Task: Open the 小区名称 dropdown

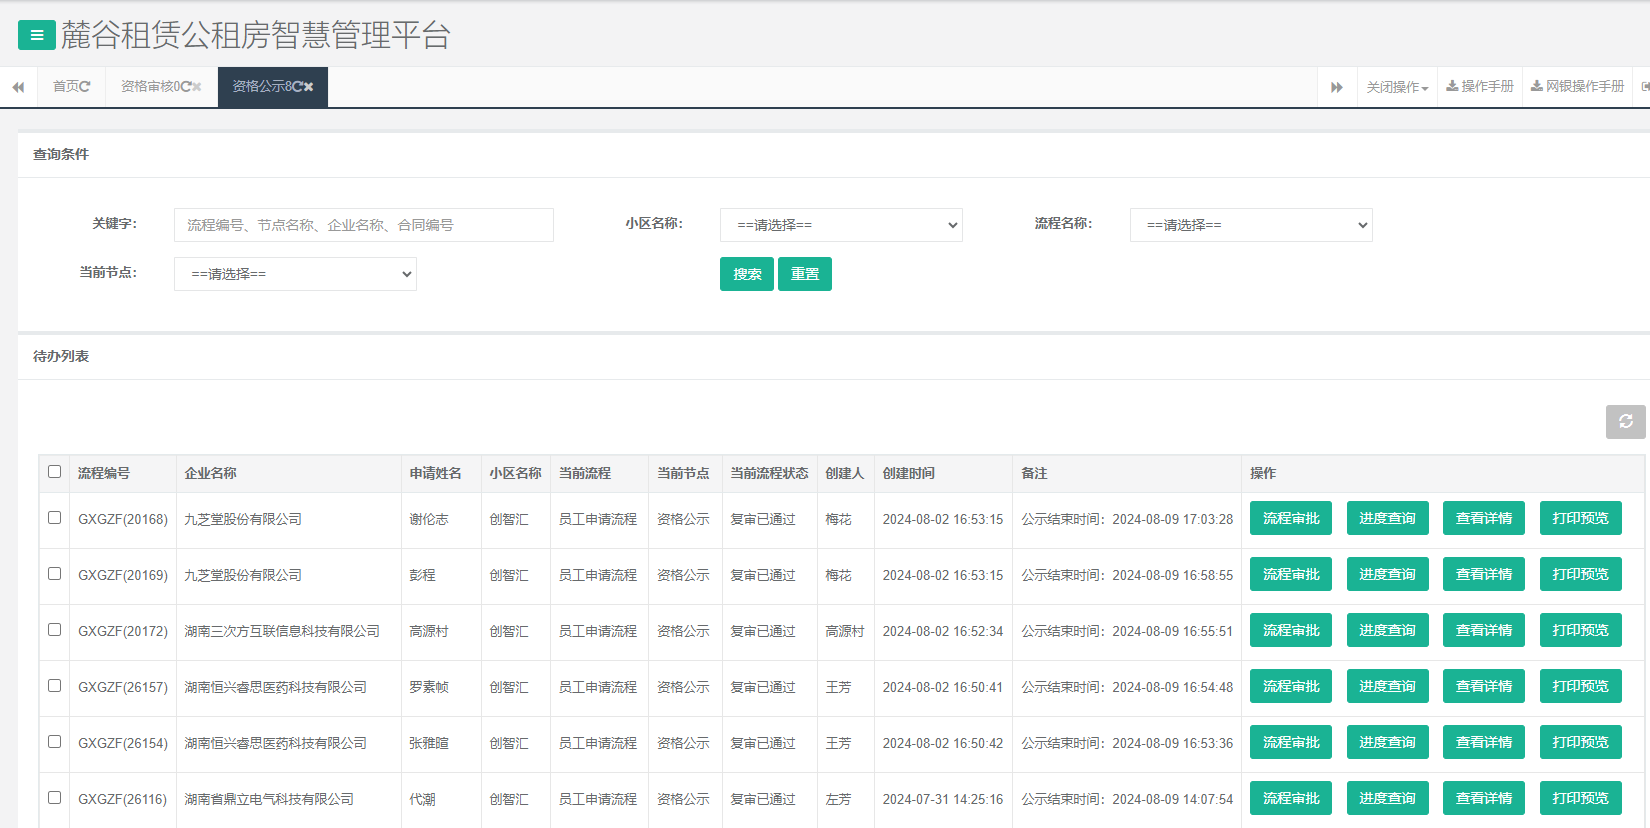Action: coord(841,225)
